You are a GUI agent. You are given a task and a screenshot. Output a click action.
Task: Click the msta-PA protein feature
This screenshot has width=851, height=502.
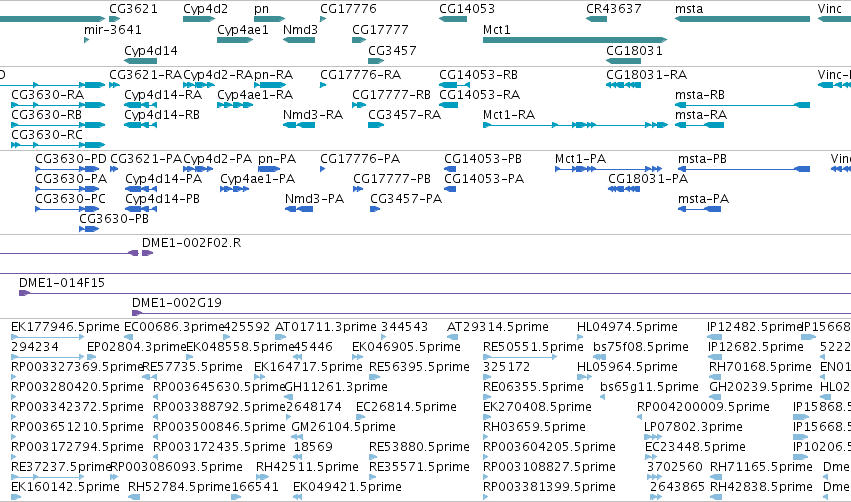coord(700,209)
